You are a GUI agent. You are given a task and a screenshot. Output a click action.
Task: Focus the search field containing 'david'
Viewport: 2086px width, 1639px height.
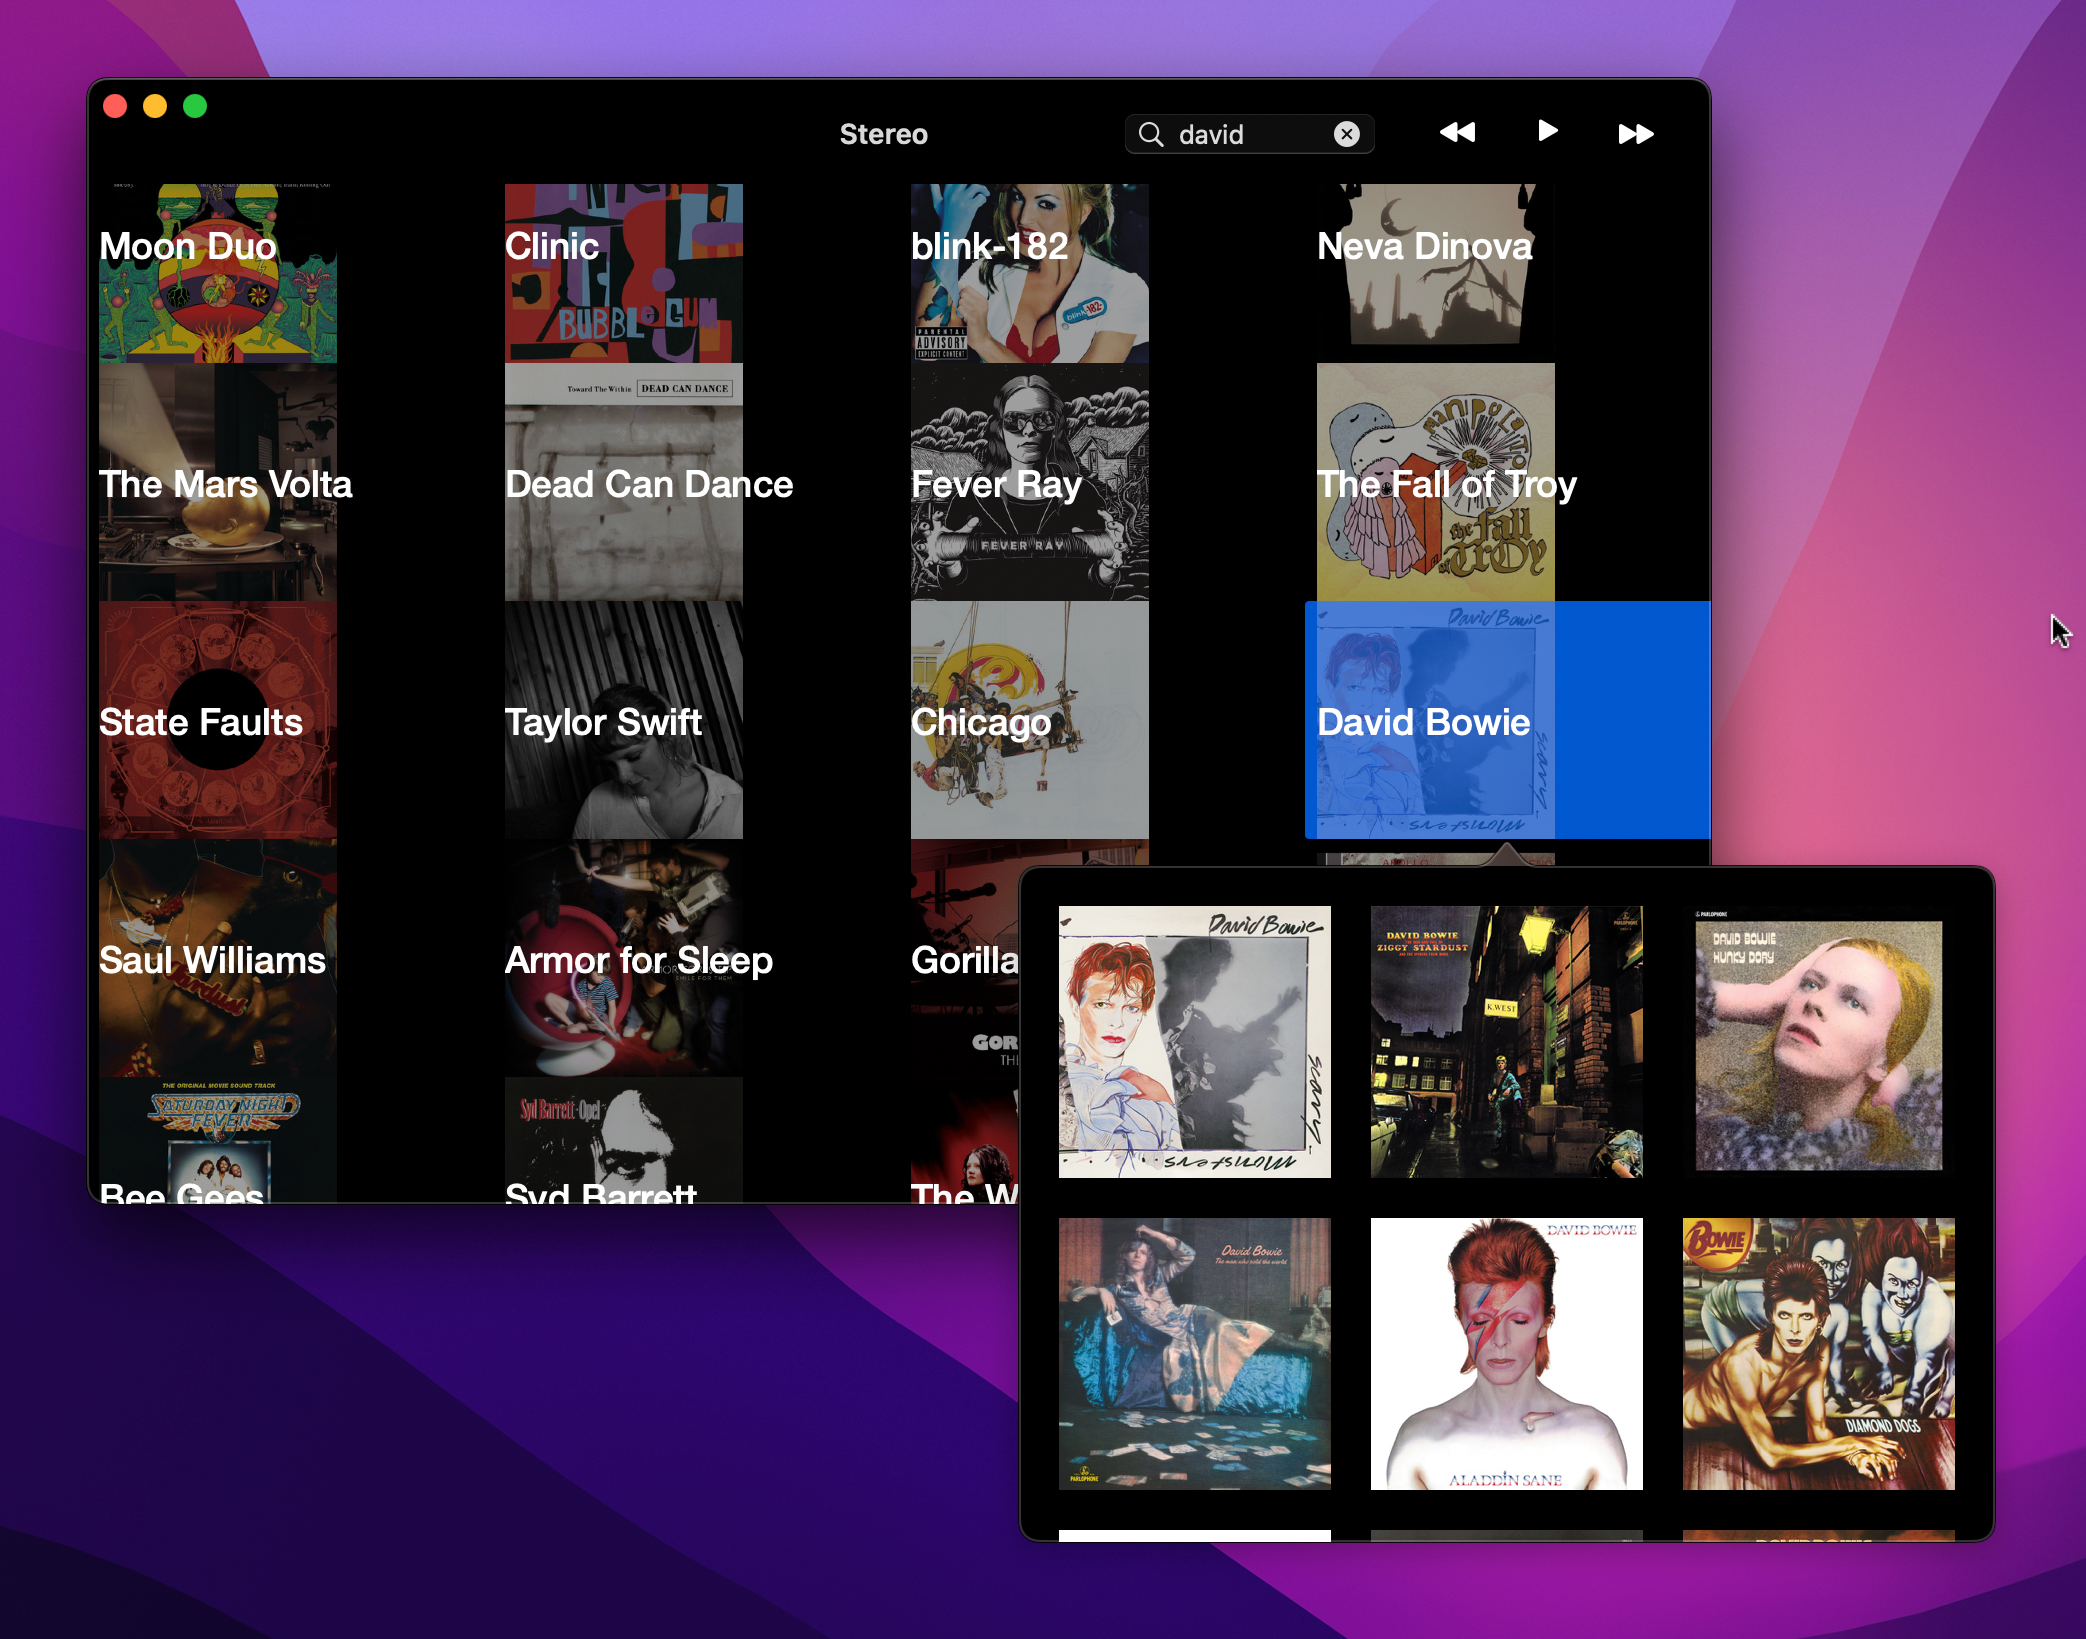pos(1249,134)
